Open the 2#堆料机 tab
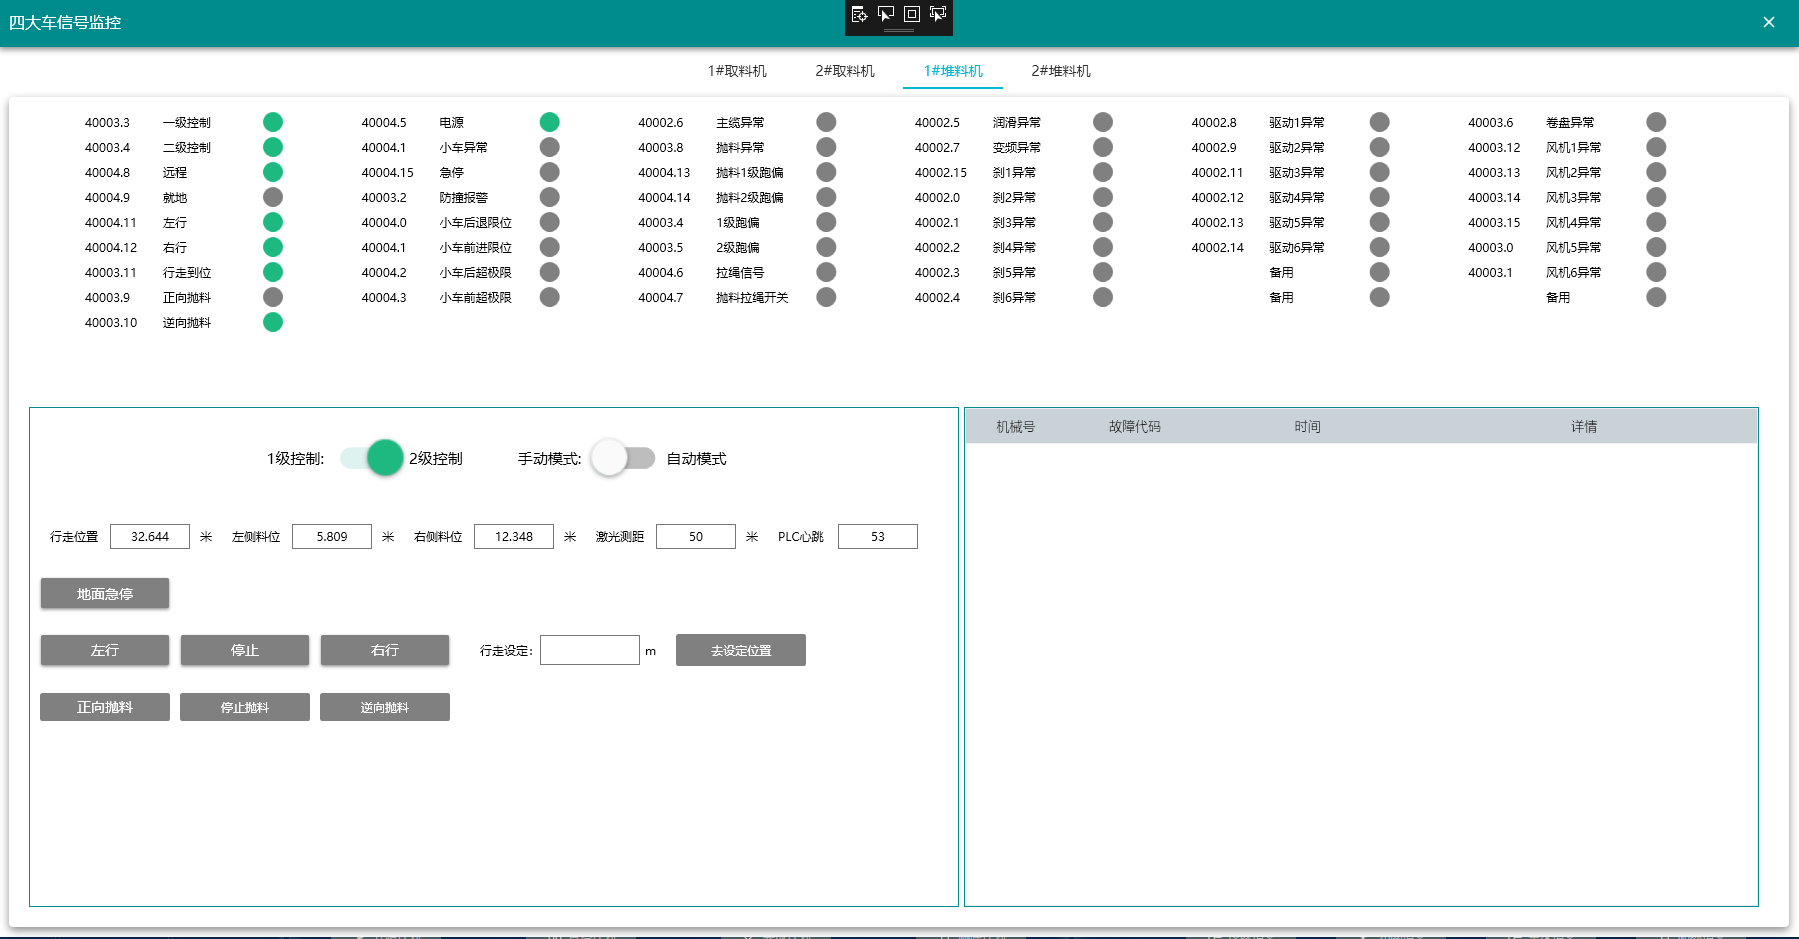 [x=1061, y=71]
